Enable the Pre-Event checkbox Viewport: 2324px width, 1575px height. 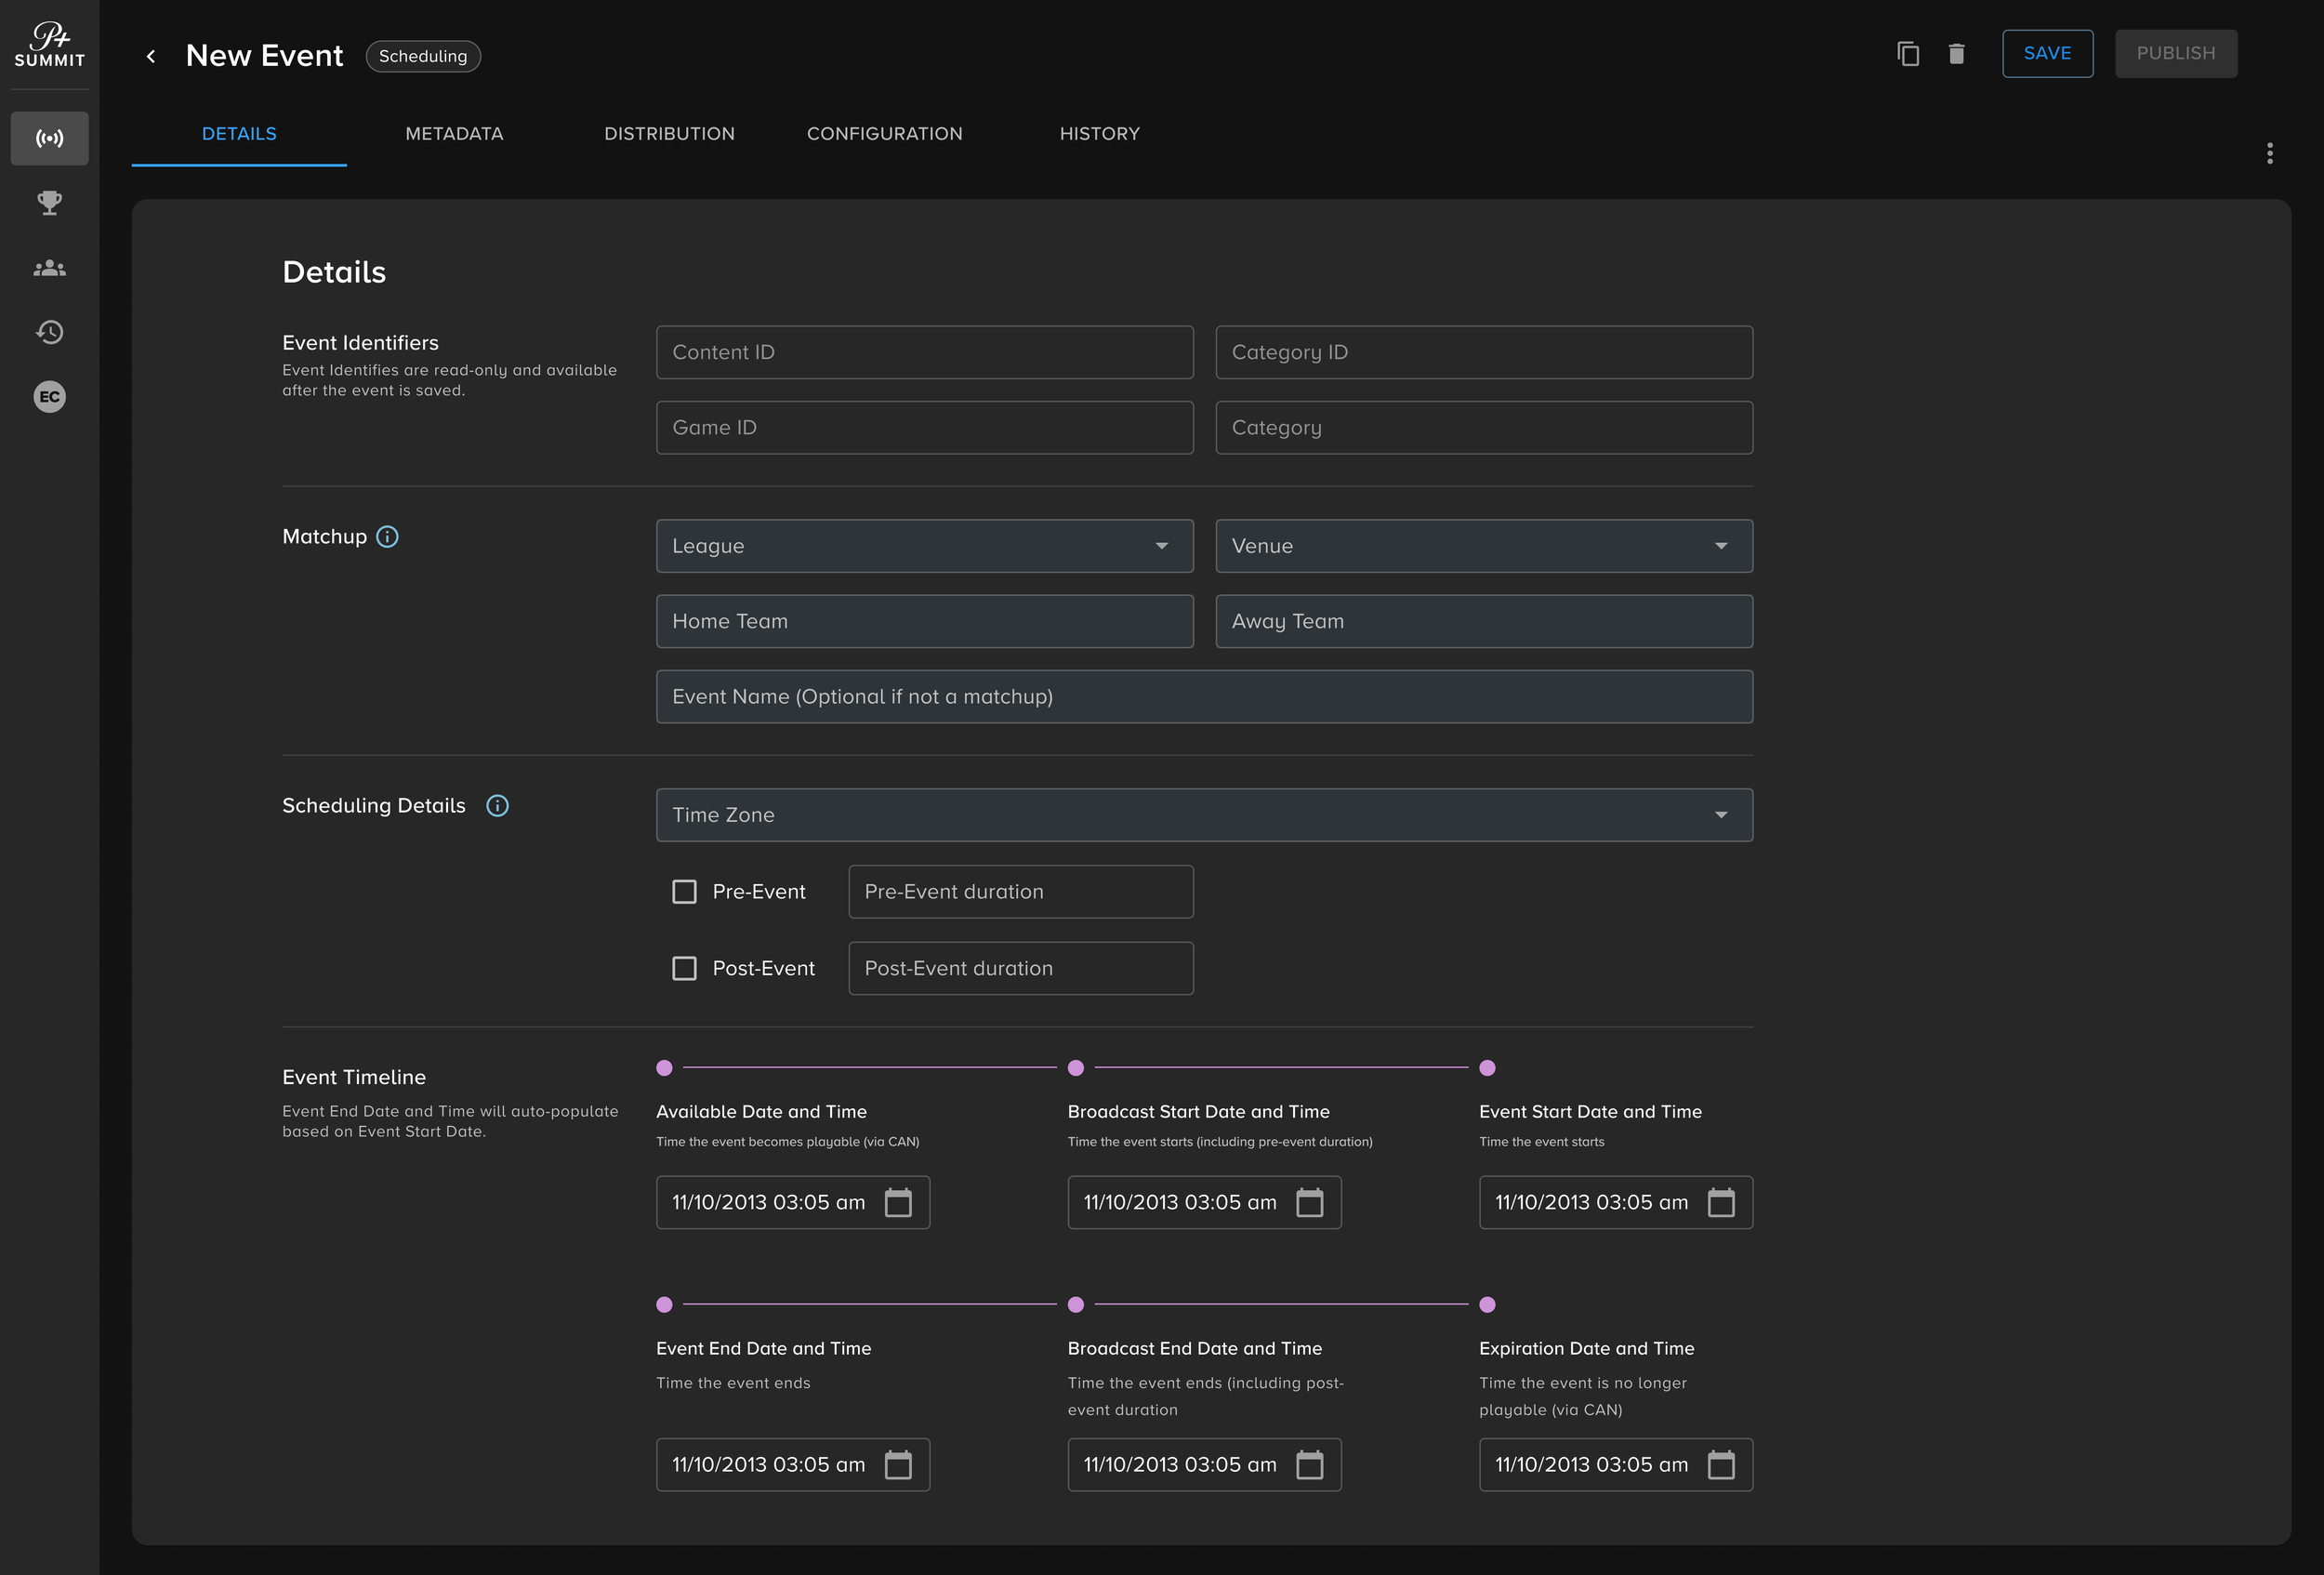[684, 891]
